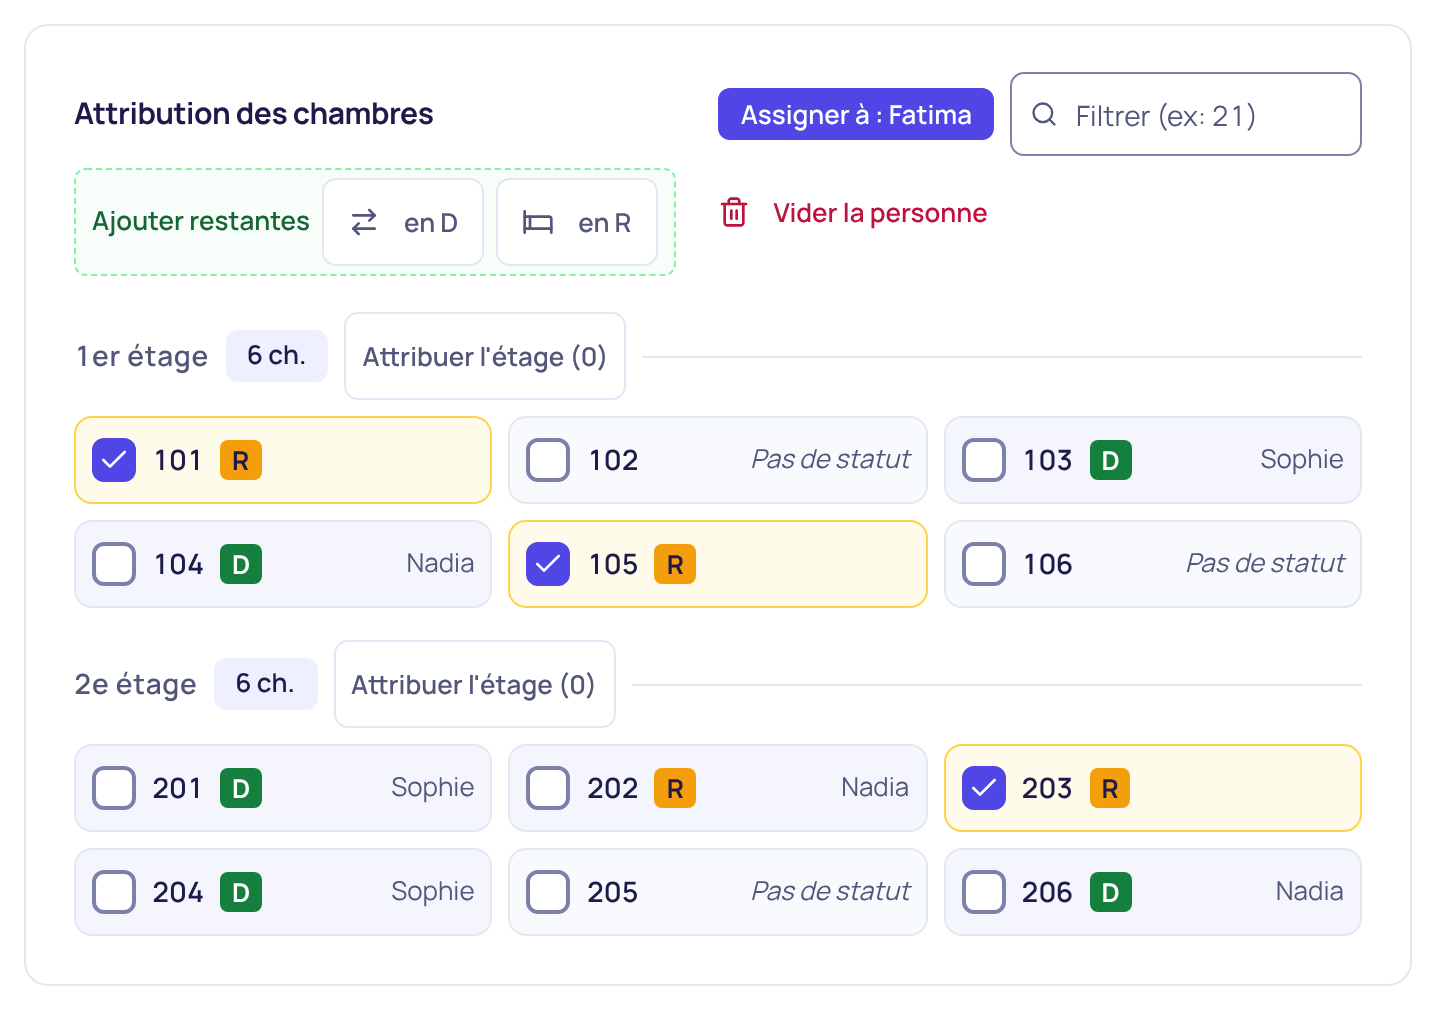
Task: Tick the room 106 checkbox
Action: point(984,564)
